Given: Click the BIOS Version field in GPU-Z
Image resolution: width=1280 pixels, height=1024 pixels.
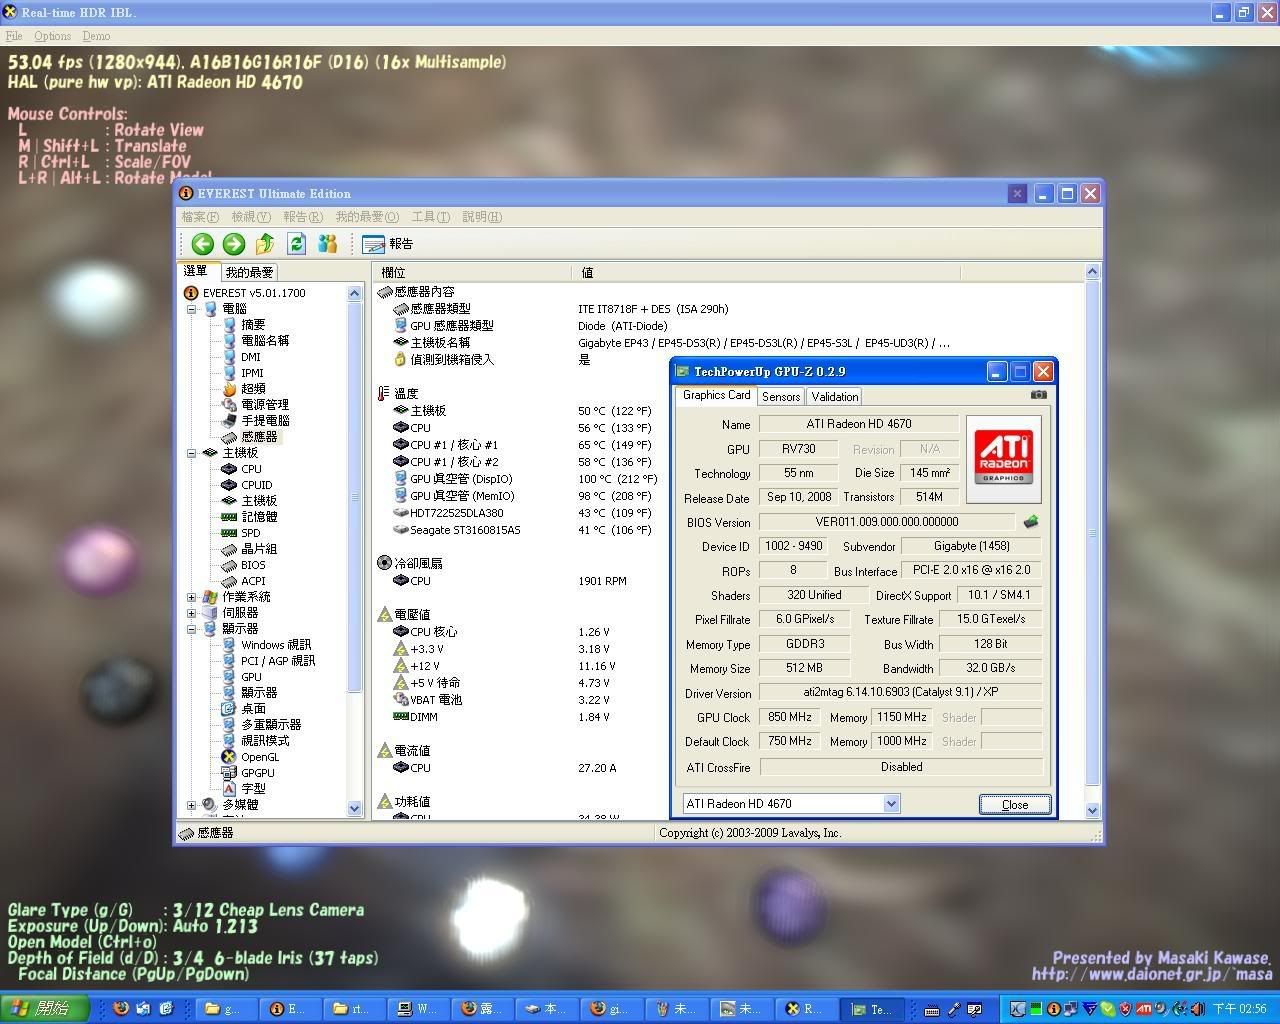Looking at the screenshot, I should pos(887,522).
